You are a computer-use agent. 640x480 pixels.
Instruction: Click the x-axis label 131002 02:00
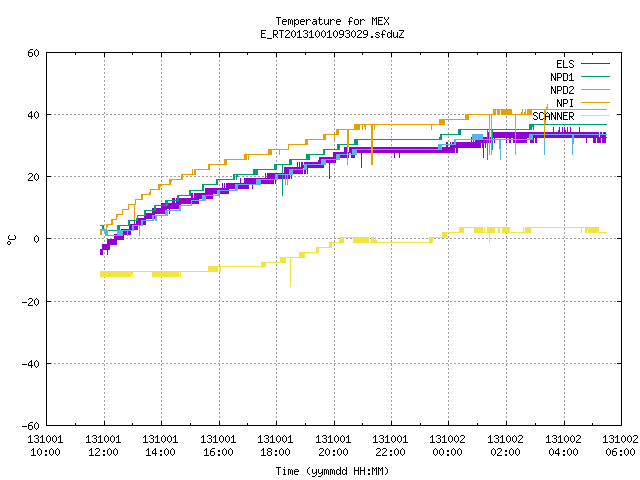point(506,446)
